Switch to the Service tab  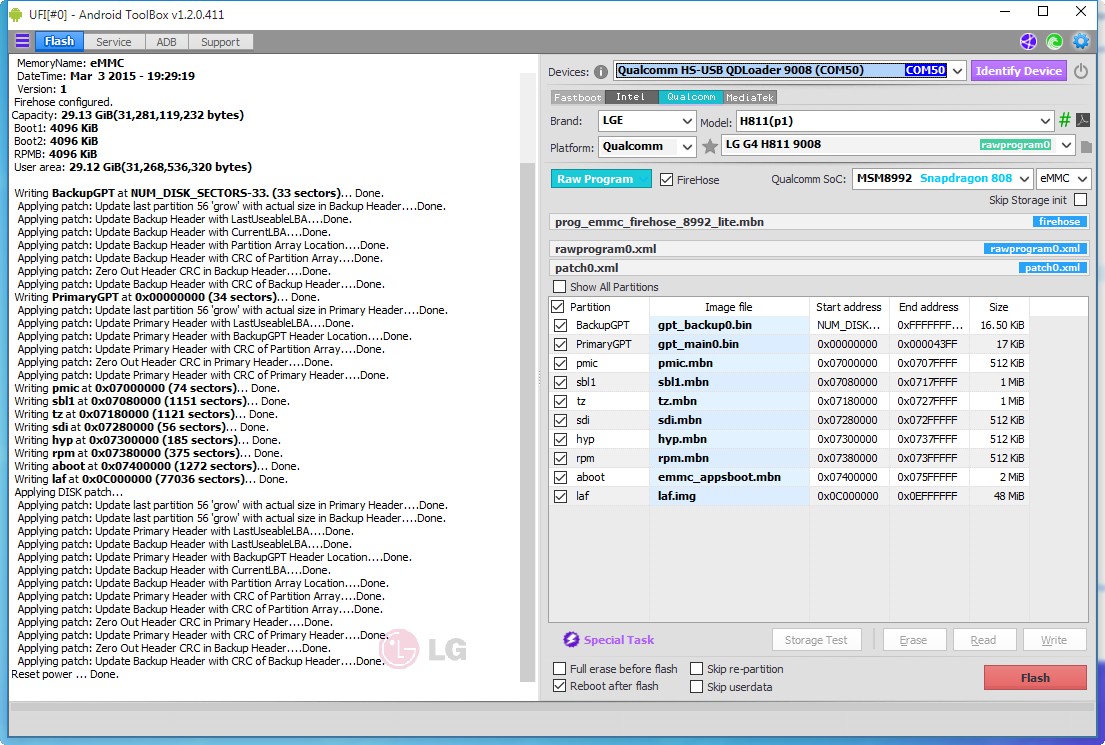tap(113, 42)
